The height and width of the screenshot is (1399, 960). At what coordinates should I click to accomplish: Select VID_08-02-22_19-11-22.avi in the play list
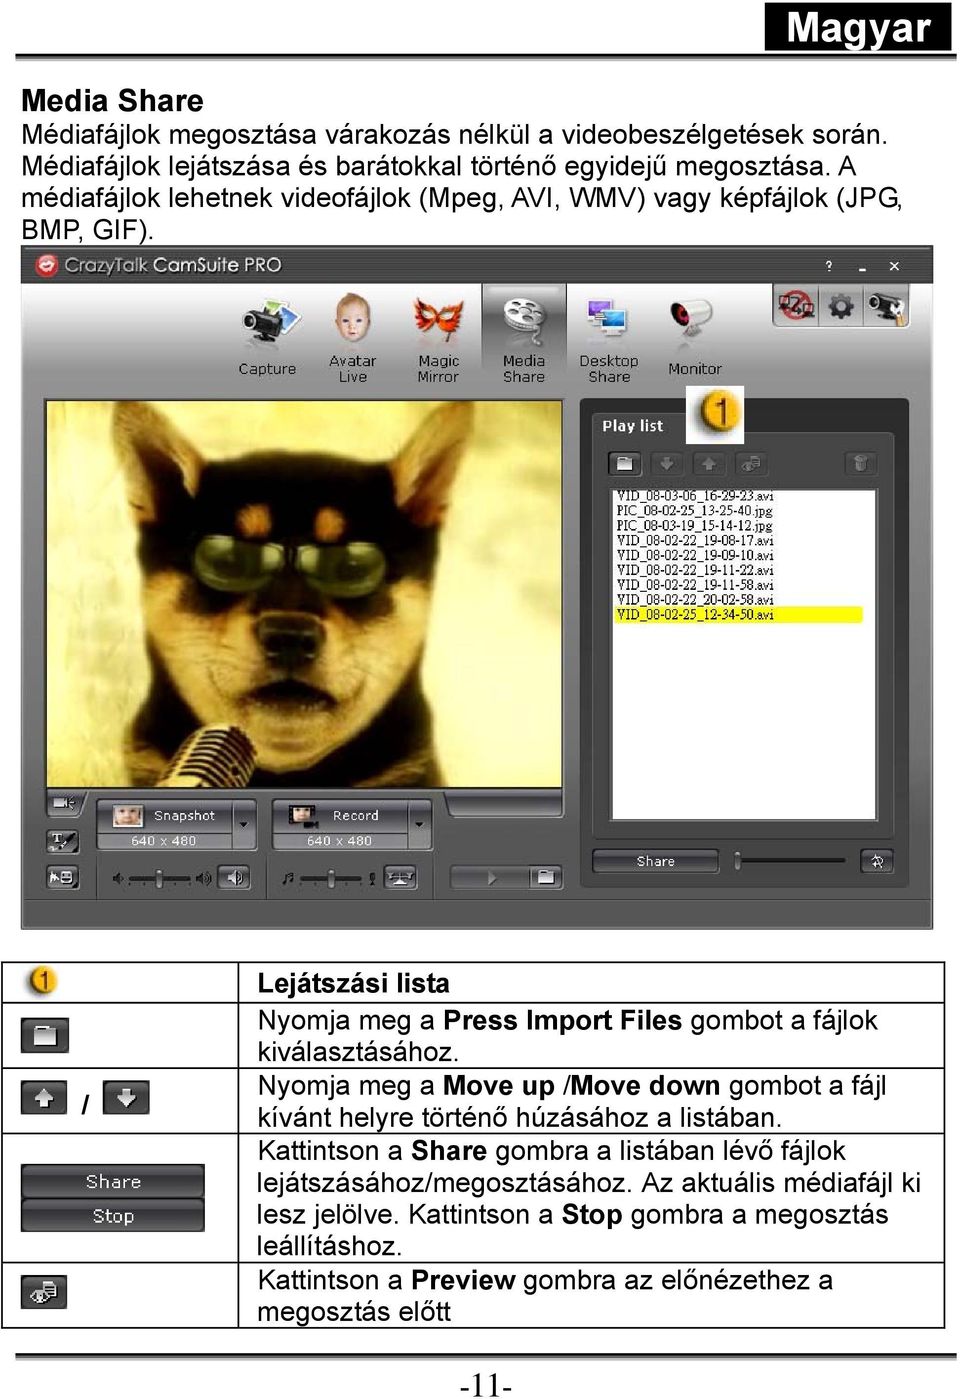coord(695,570)
